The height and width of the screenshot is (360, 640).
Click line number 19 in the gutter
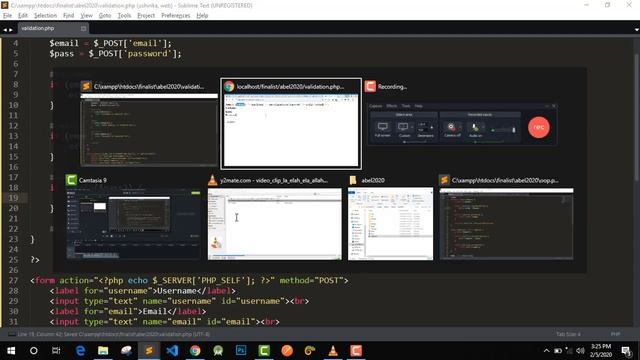pyautogui.click(x=13, y=198)
